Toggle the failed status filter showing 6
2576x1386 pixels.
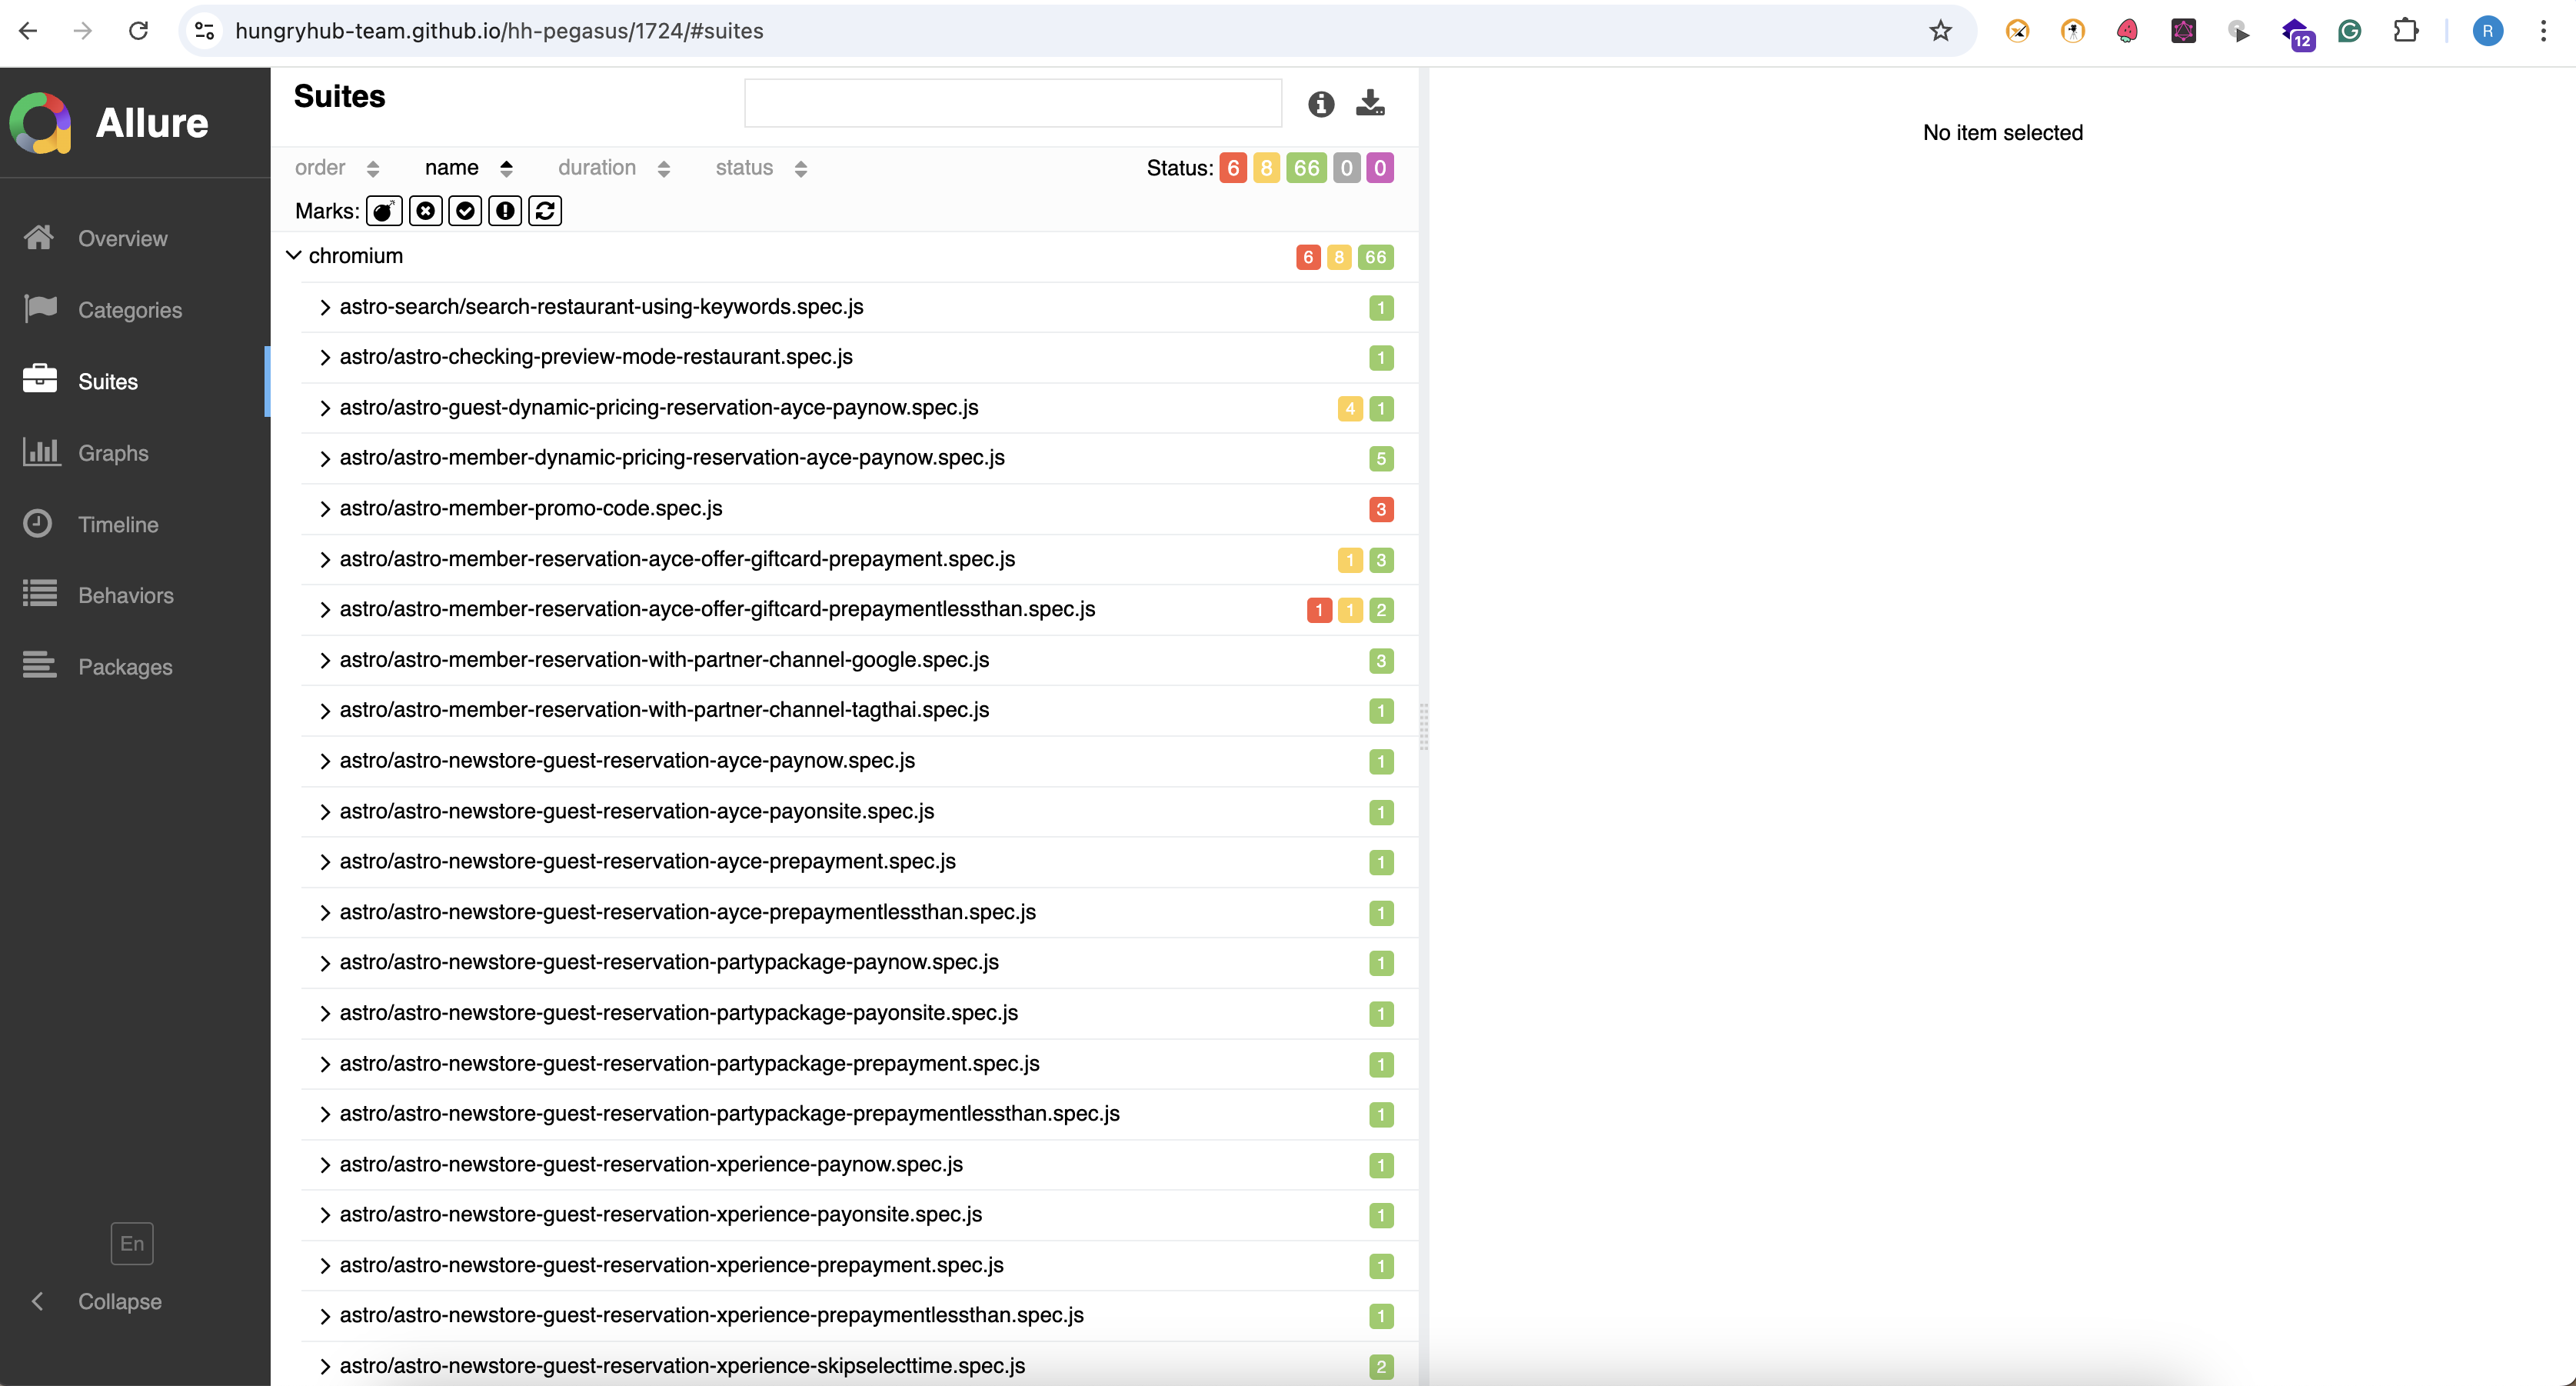point(1233,168)
